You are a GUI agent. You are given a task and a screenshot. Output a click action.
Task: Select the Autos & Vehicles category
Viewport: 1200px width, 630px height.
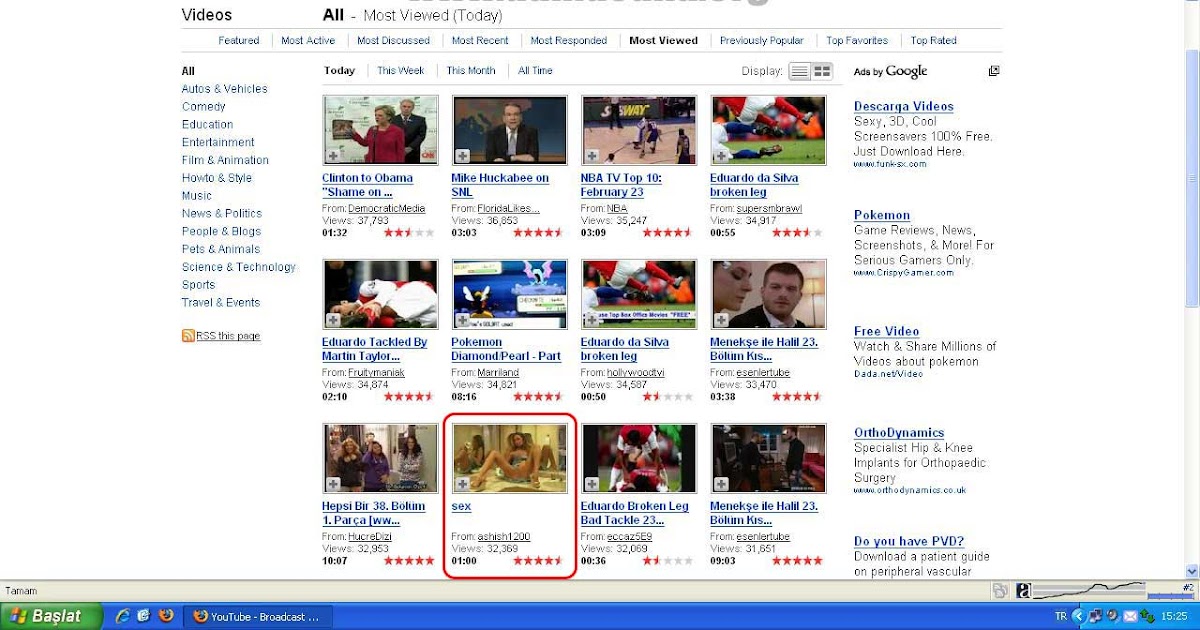225,89
